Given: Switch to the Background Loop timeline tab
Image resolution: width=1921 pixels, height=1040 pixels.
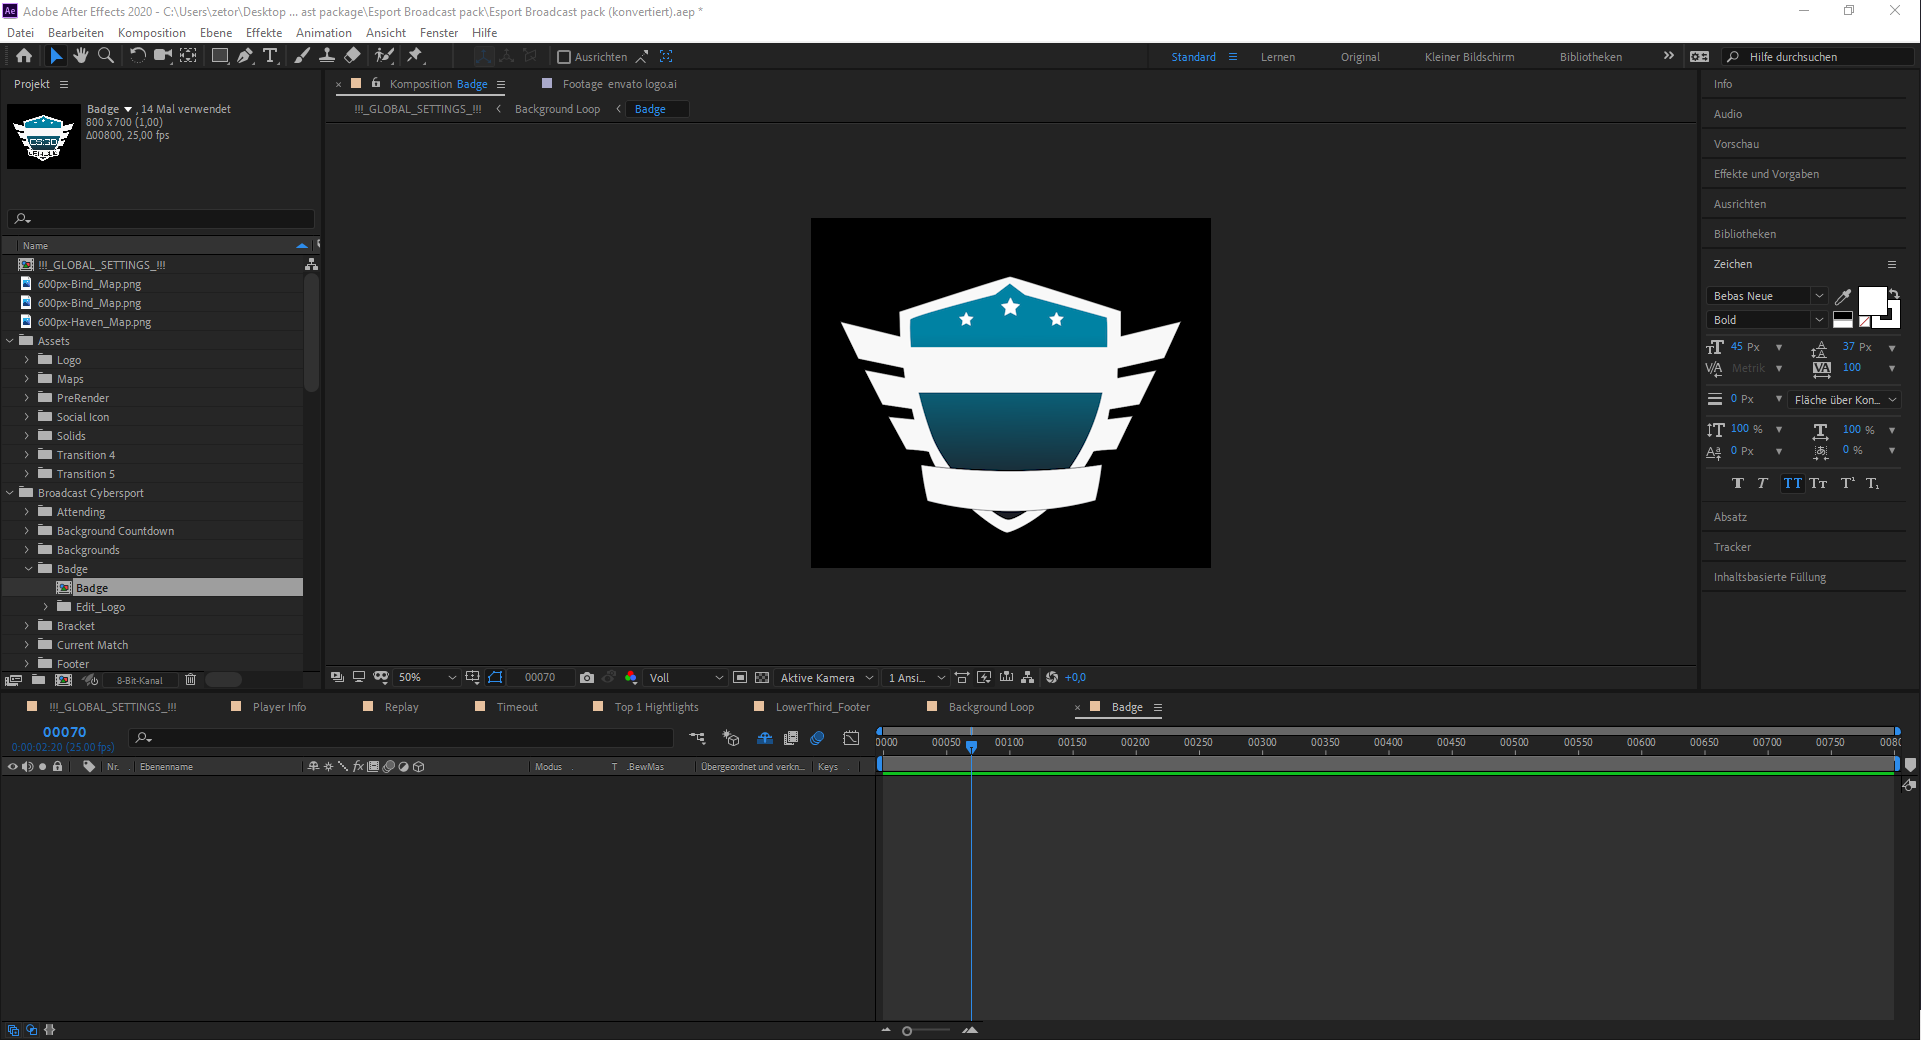Looking at the screenshot, I should click(x=991, y=707).
